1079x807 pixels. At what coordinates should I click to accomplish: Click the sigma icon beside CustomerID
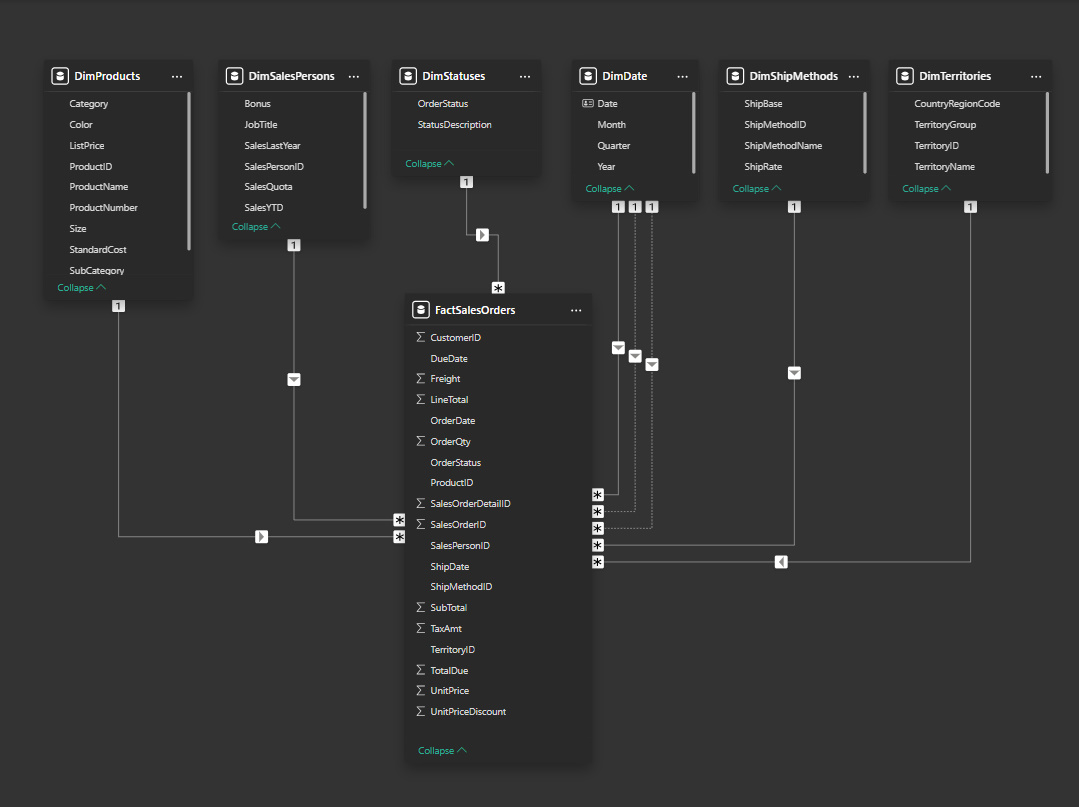(420, 337)
